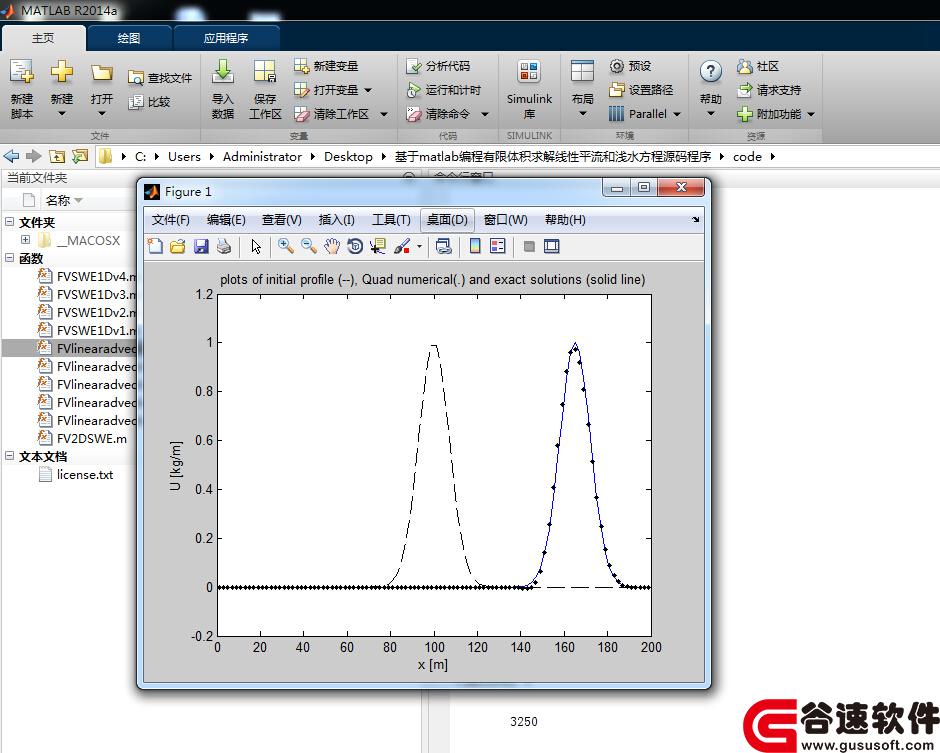Image resolution: width=940 pixels, height=753 pixels.
Task: Open Preferences (预设) gear
Action: 630,66
